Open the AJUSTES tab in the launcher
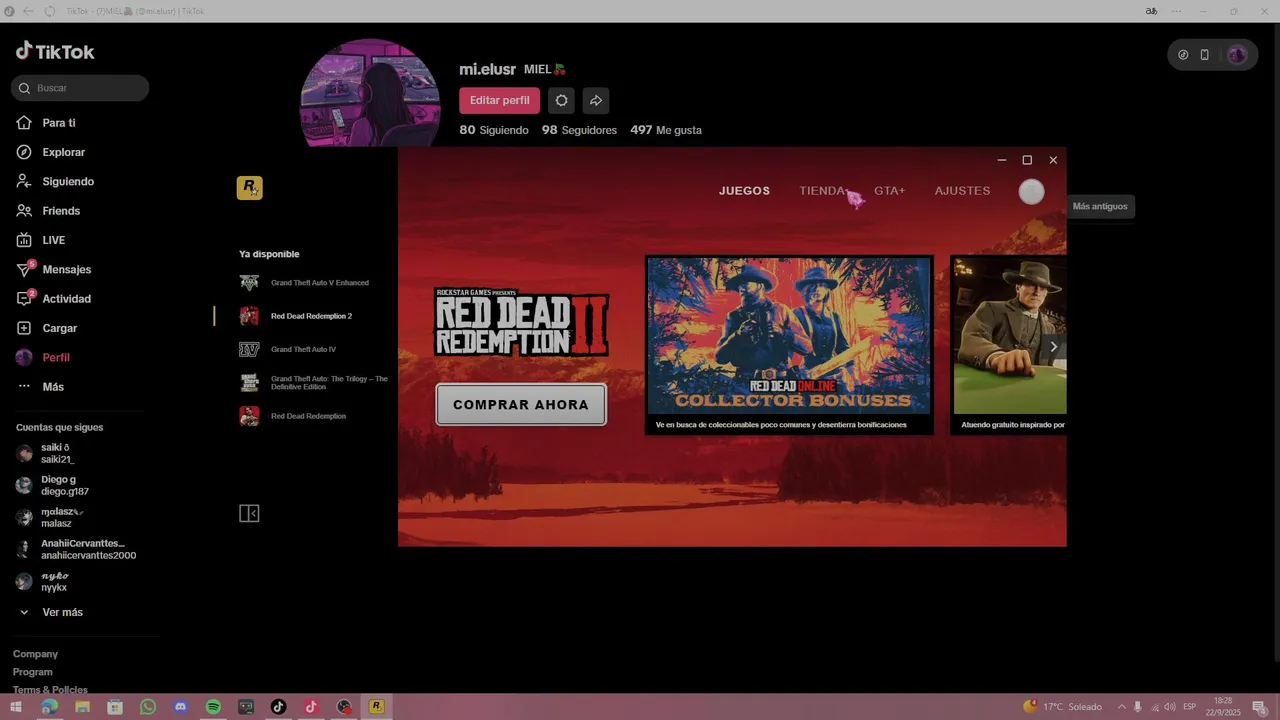The width and height of the screenshot is (1280, 720). 962,191
